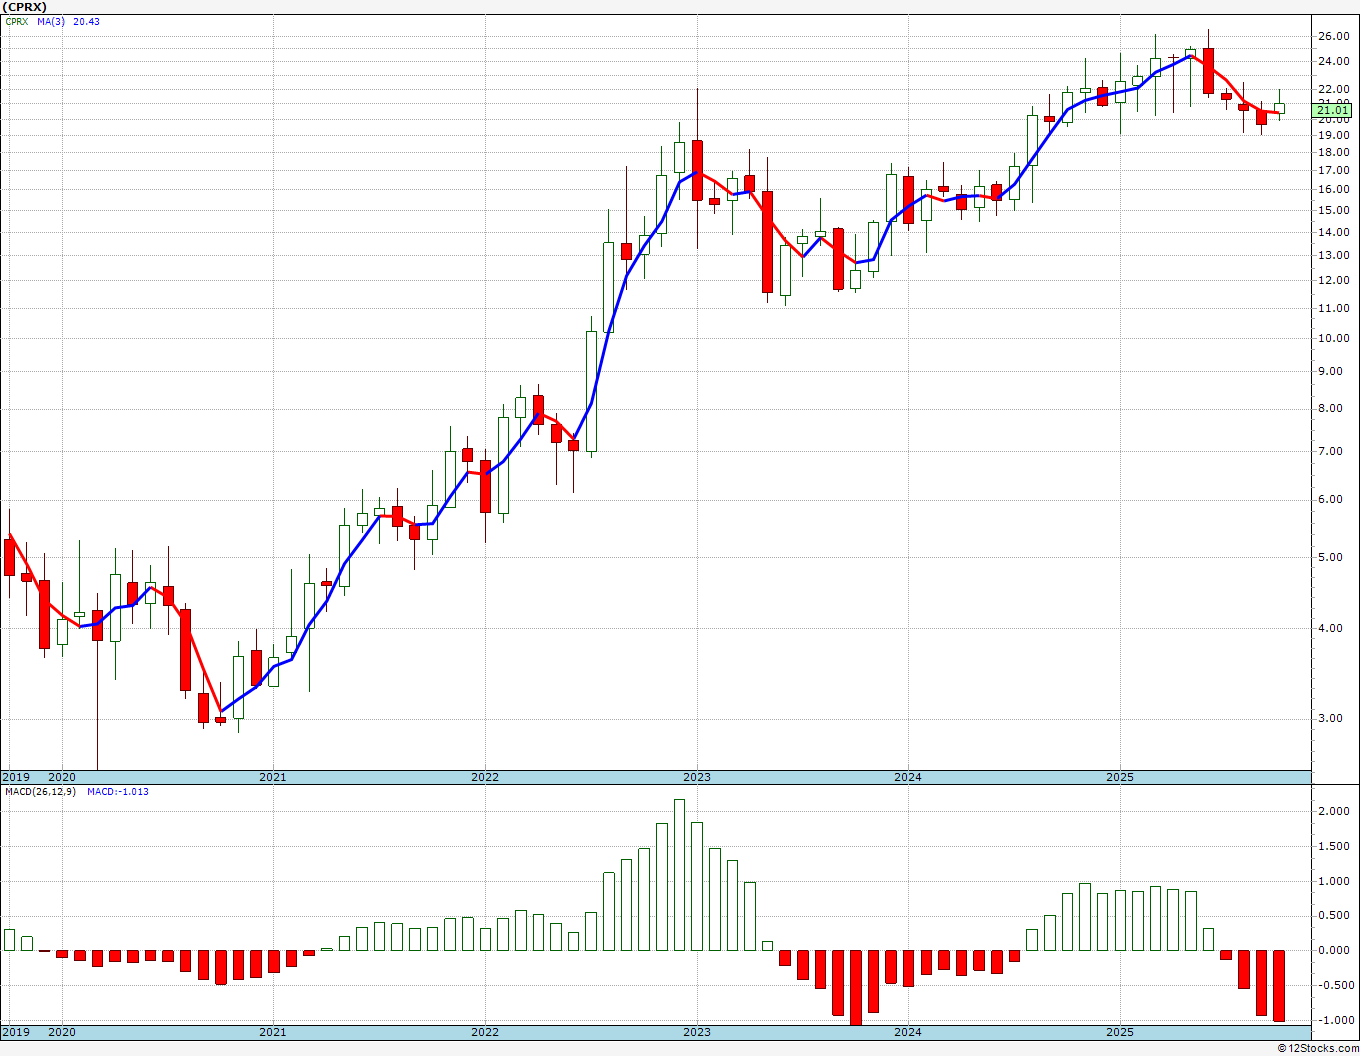Click the 2020 marker on the MACD timeline
The width and height of the screenshot is (1360, 1056).
(x=62, y=1031)
